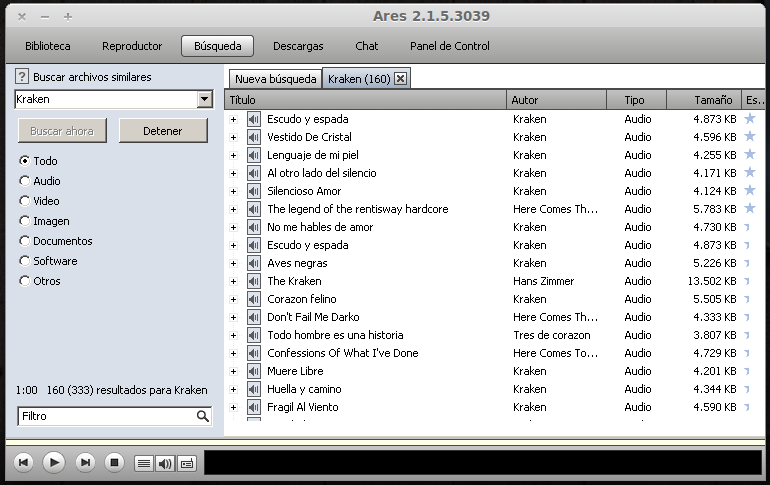Image resolution: width=770 pixels, height=485 pixels.
Task: Click the black player progress display
Action: tap(483, 463)
